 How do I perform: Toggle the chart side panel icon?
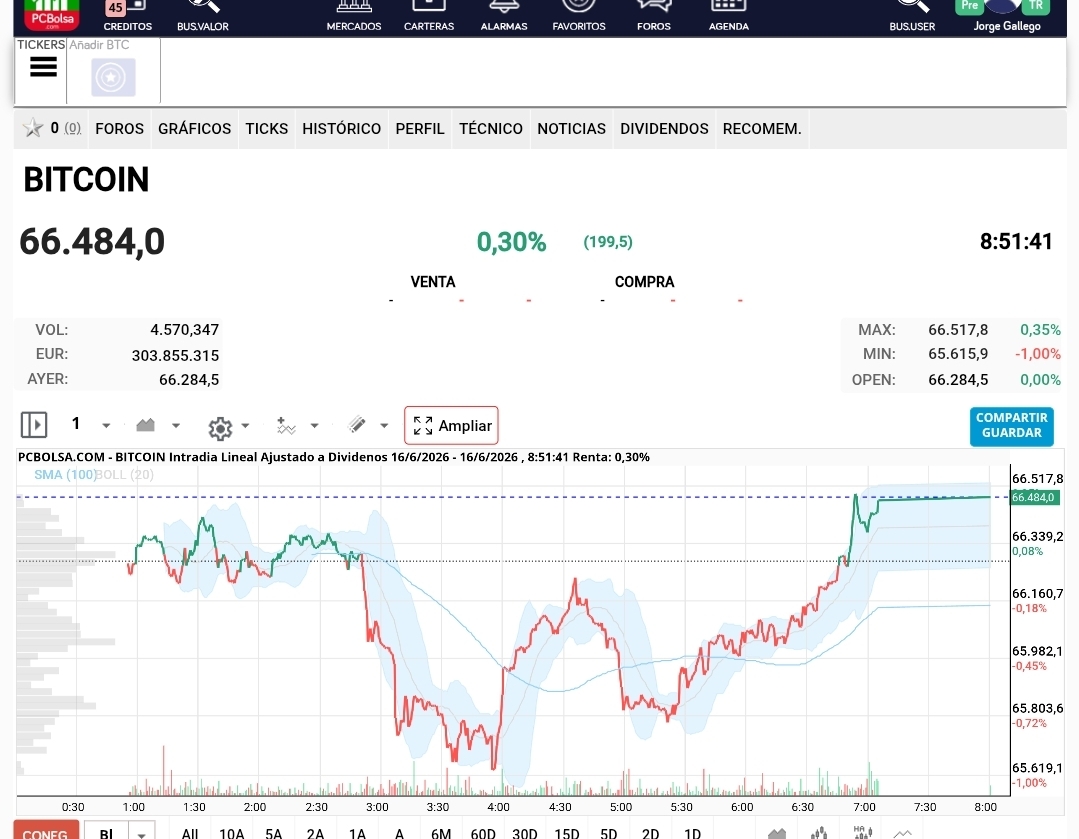pyautogui.click(x=34, y=425)
